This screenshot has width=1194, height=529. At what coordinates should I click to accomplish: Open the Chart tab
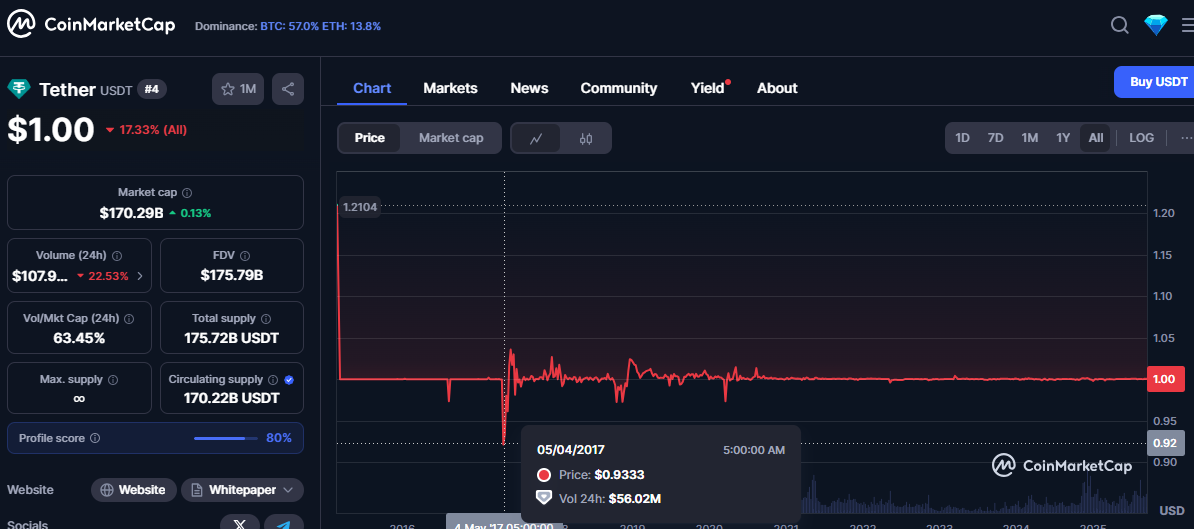pyautogui.click(x=372, y=88)
